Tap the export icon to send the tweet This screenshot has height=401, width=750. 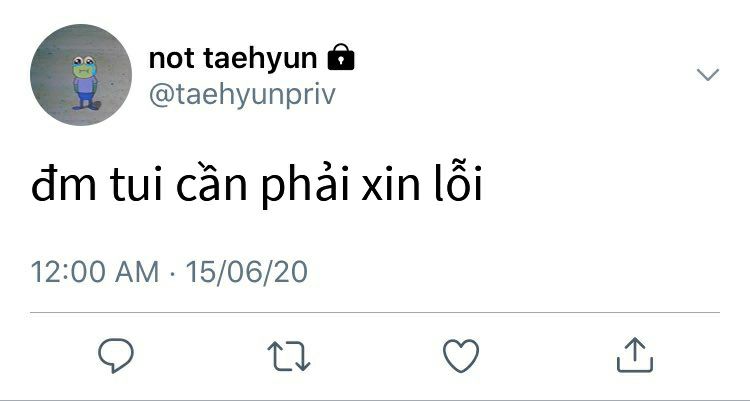(x=635, y=355)
